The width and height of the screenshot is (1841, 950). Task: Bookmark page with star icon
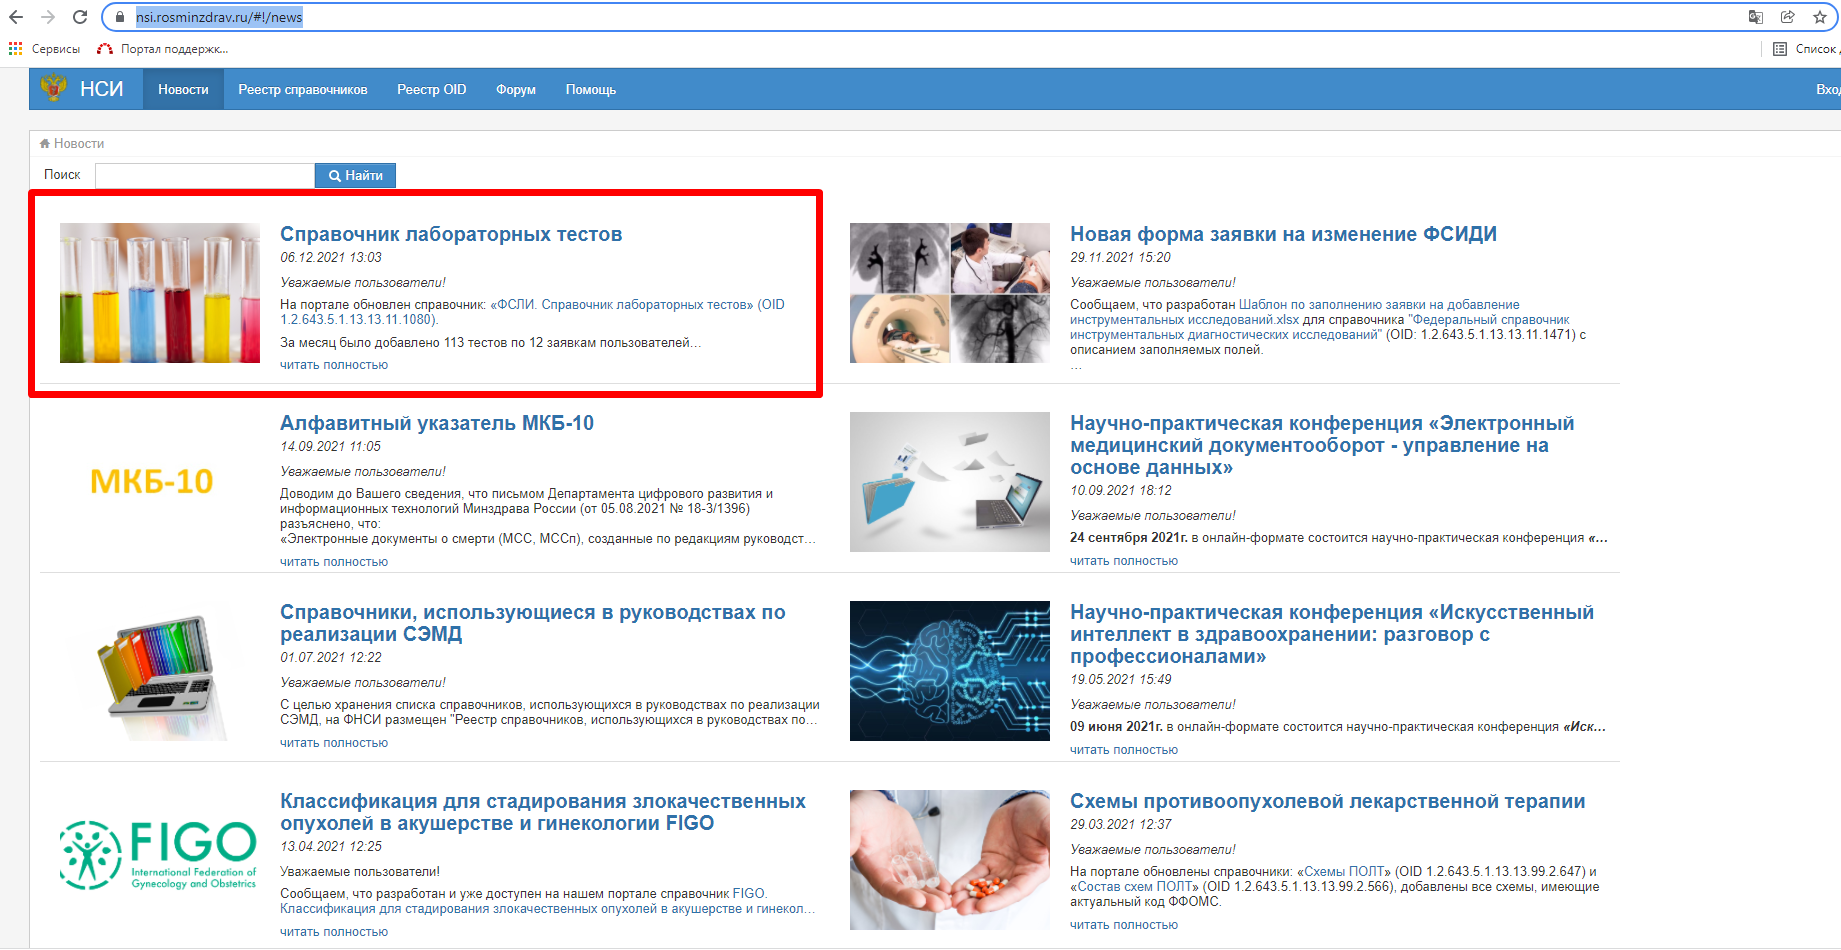pyautogui.click(x=1819, y=17)
